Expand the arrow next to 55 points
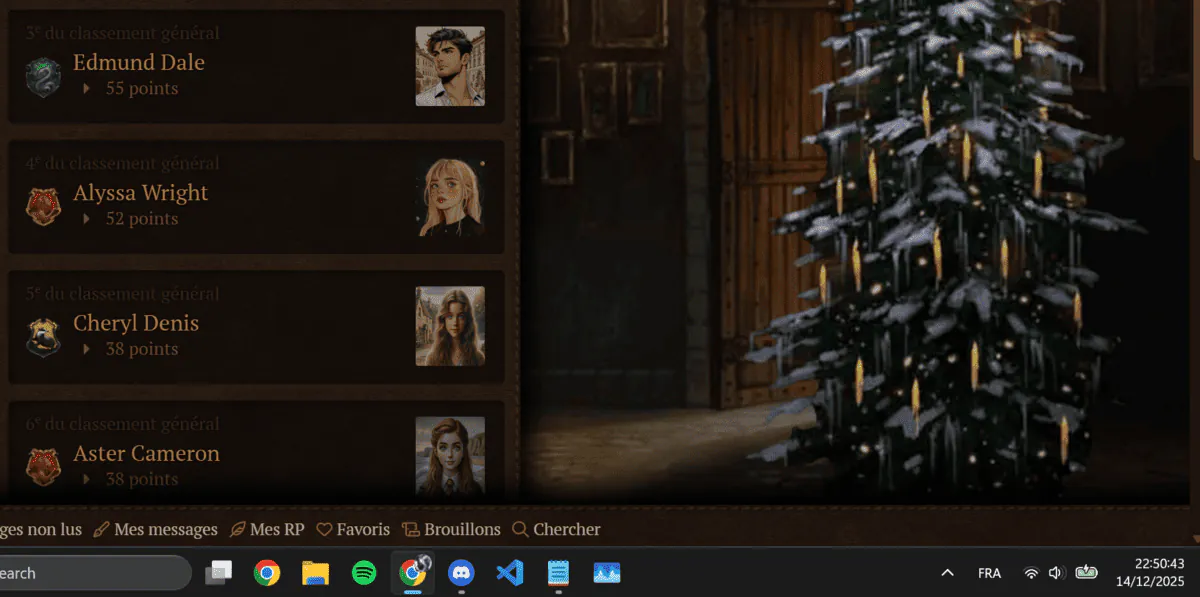This screenshot has height=597, width=1200. click(x=87, y=89)
